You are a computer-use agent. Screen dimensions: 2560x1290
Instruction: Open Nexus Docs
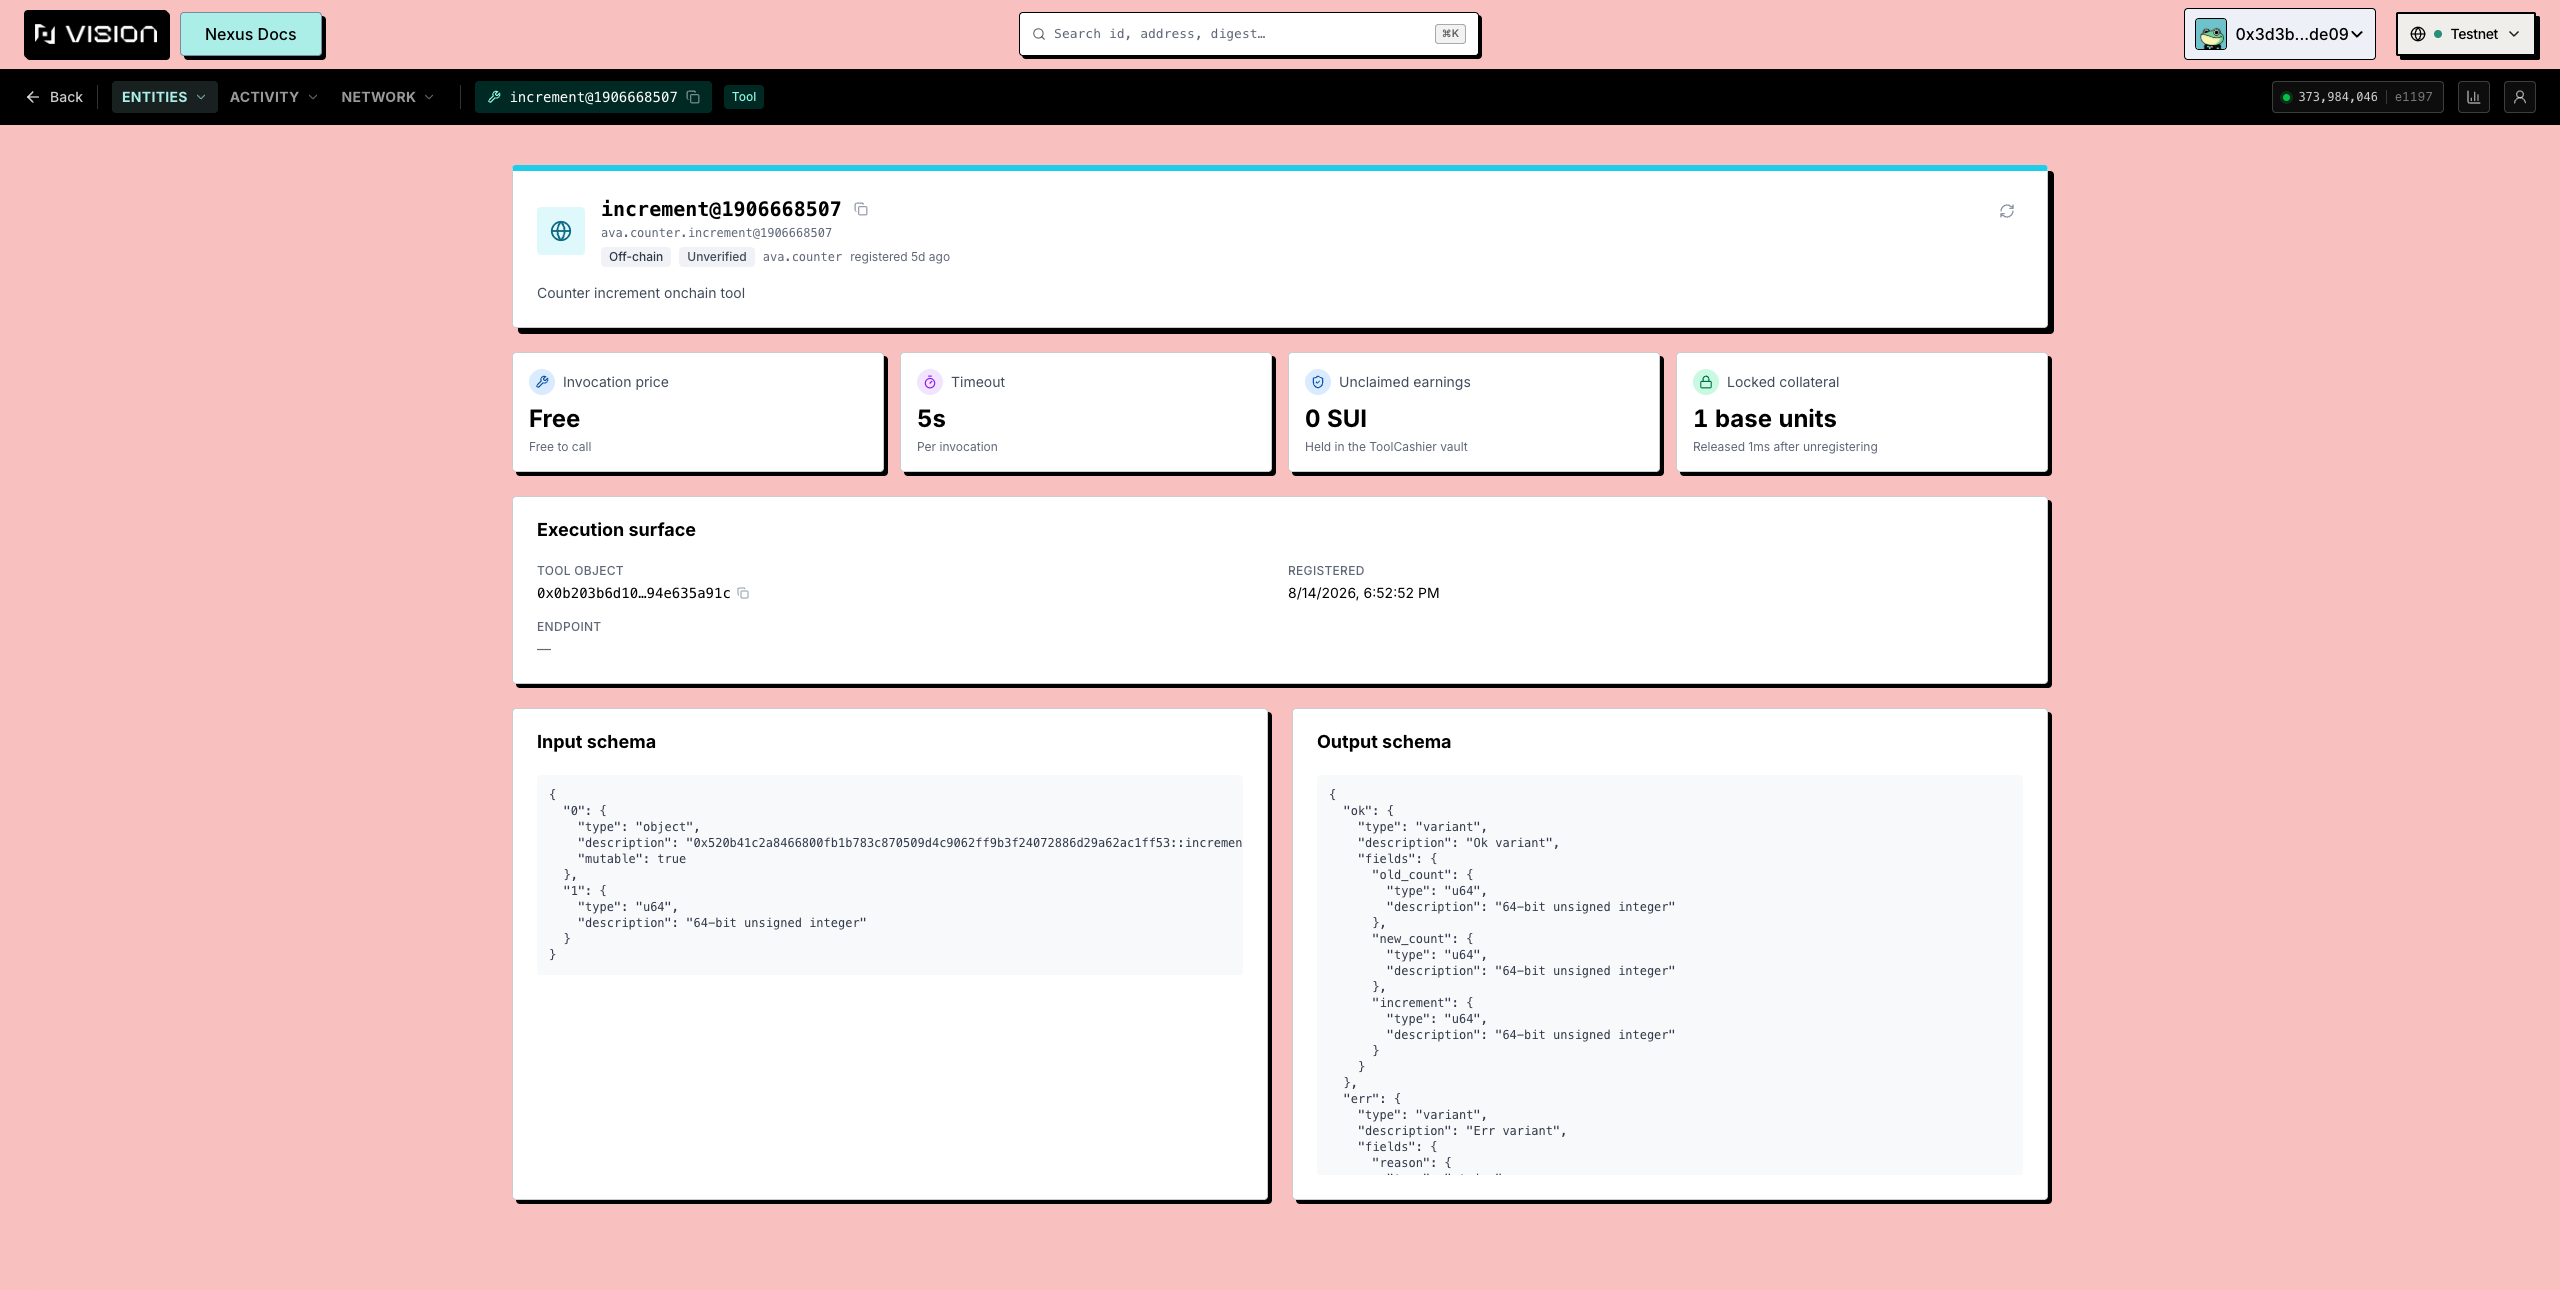pyautogui.click(x=251, y=34)
